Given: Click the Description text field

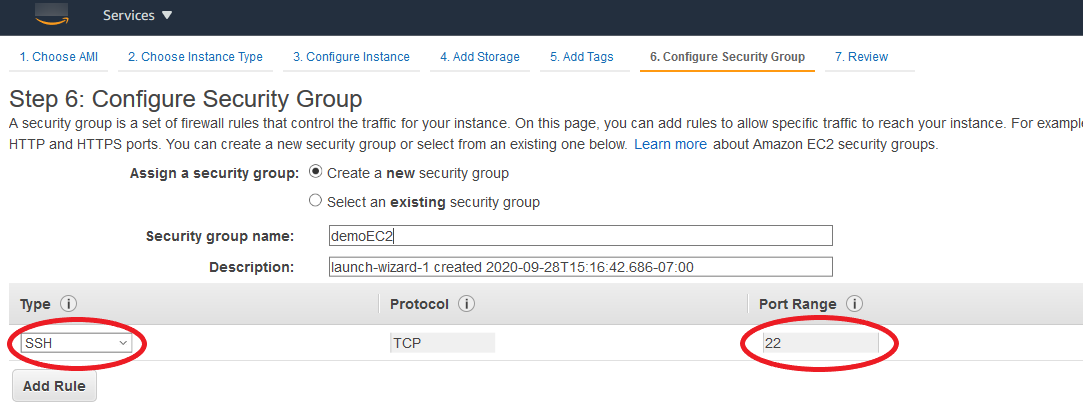Looking at the screenshot, I should point(580,267).
